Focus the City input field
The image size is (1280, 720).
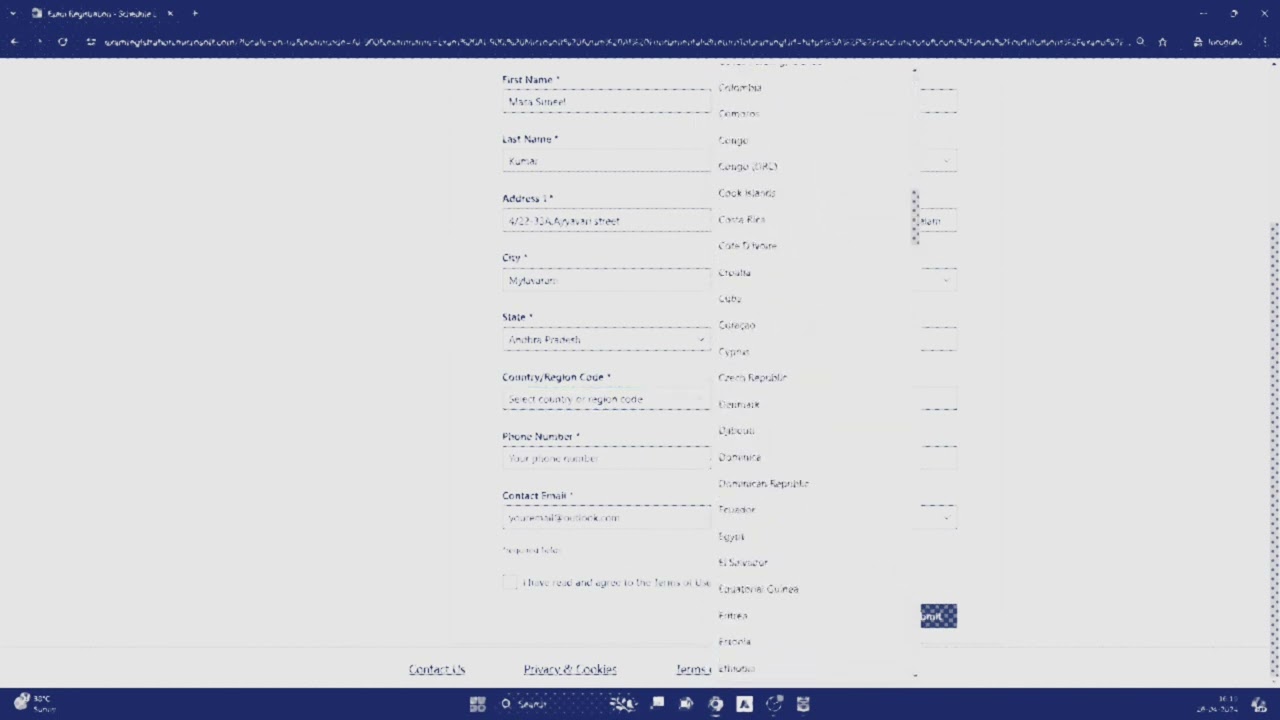click(606, 281)
